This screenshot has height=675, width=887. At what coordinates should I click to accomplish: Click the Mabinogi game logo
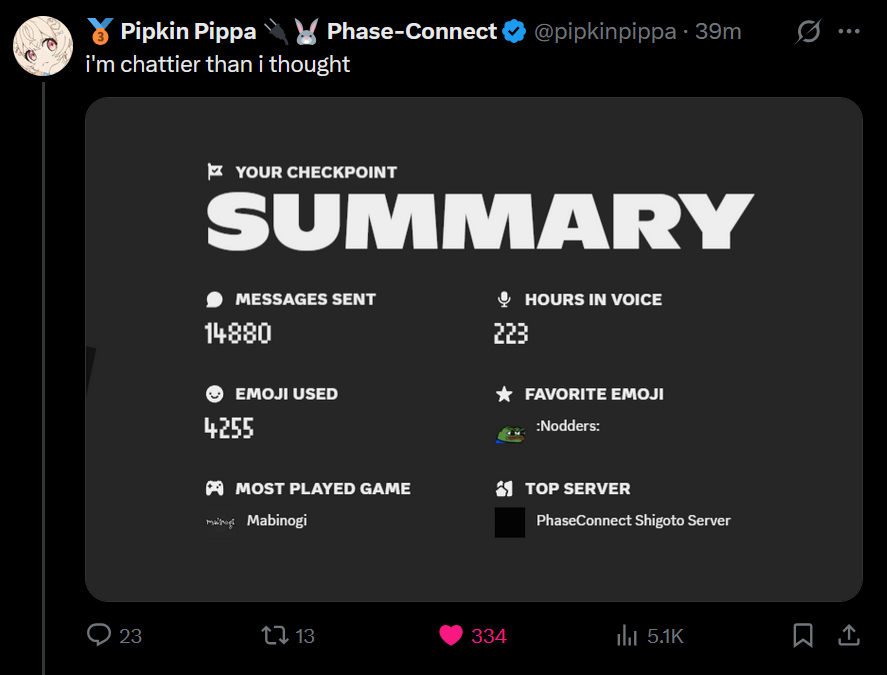(x=220, y=521)
